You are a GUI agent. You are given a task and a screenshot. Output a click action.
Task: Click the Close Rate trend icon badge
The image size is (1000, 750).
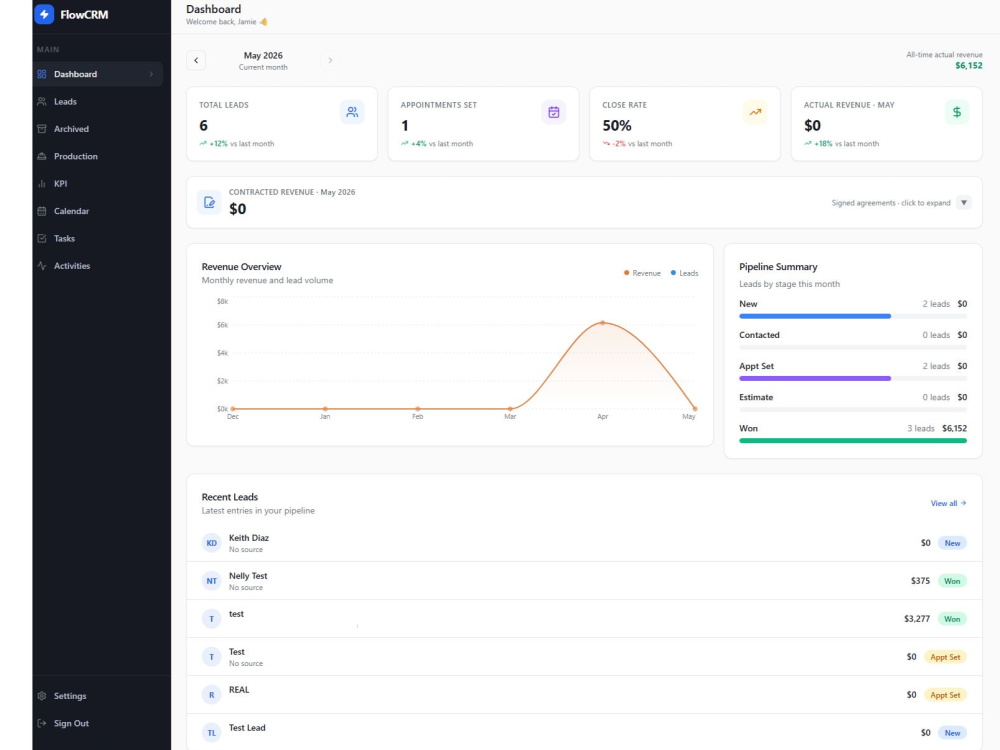point(755,112)
